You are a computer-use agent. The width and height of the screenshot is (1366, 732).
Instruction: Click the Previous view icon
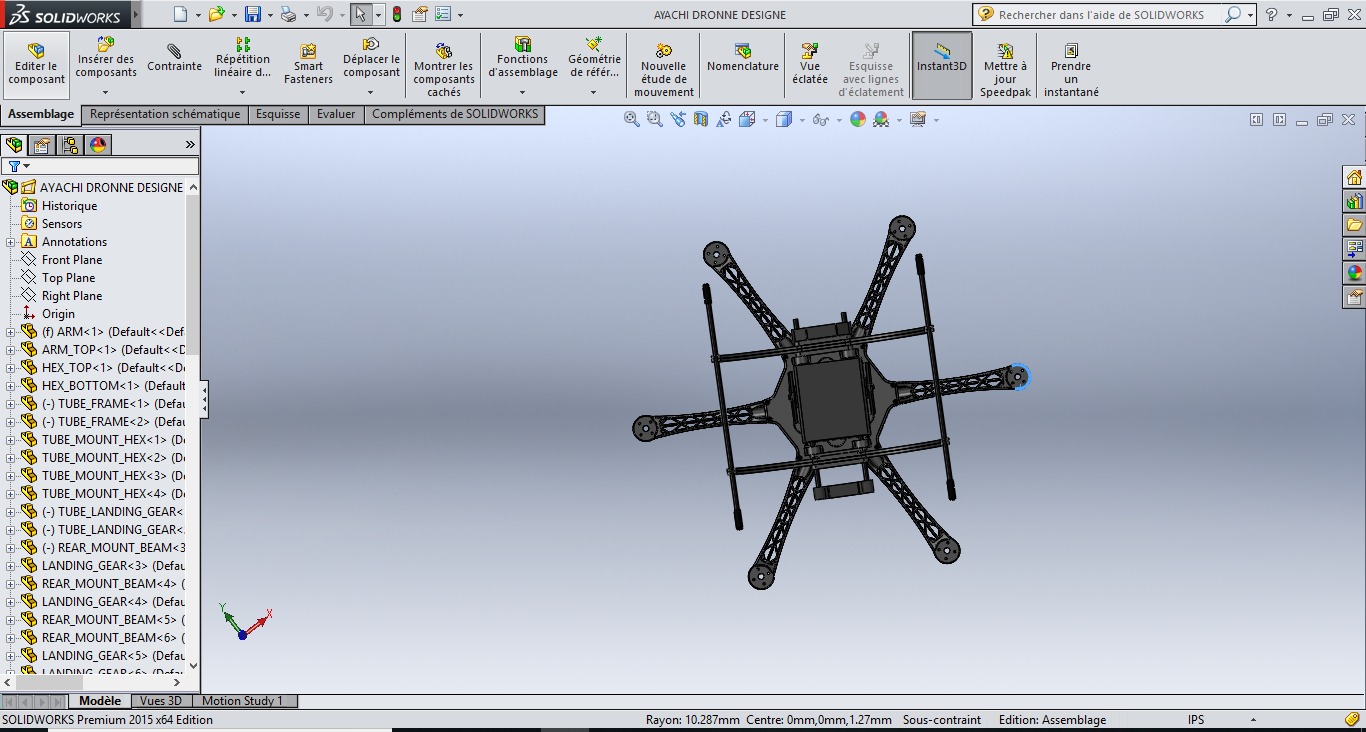point(678,119)
